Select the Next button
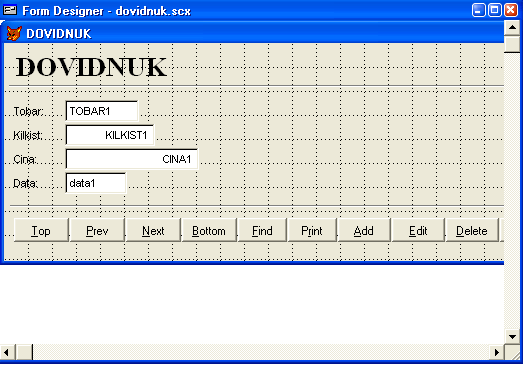Viewport: 523px width, 367px height. 153,230
